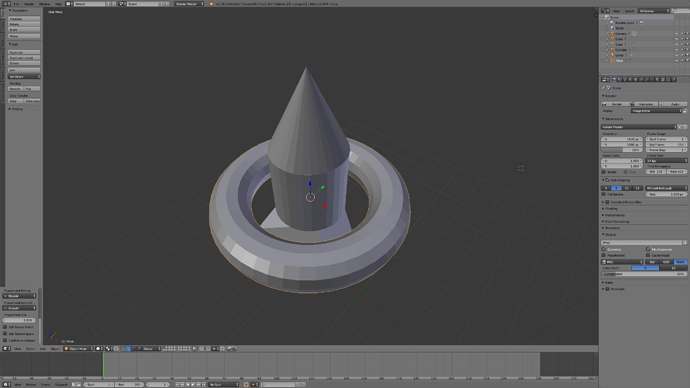Adjust the Compression slider in Output
Screen dimensions: 690x388
coord(644,274)
